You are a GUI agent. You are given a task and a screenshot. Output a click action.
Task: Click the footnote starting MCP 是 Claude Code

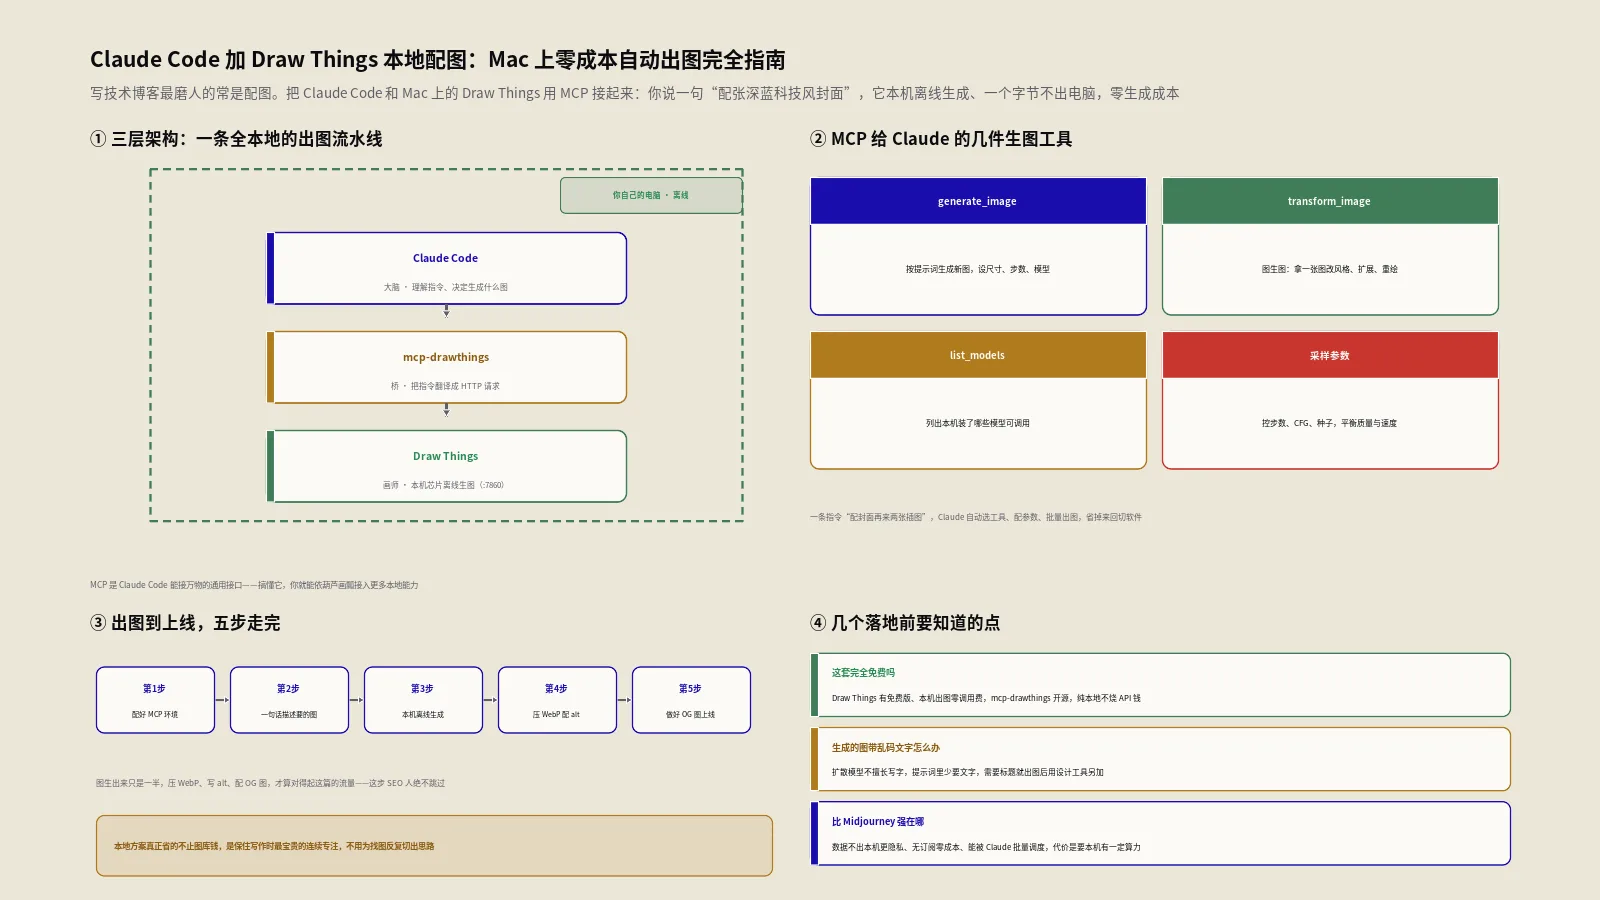coord(254,585)
